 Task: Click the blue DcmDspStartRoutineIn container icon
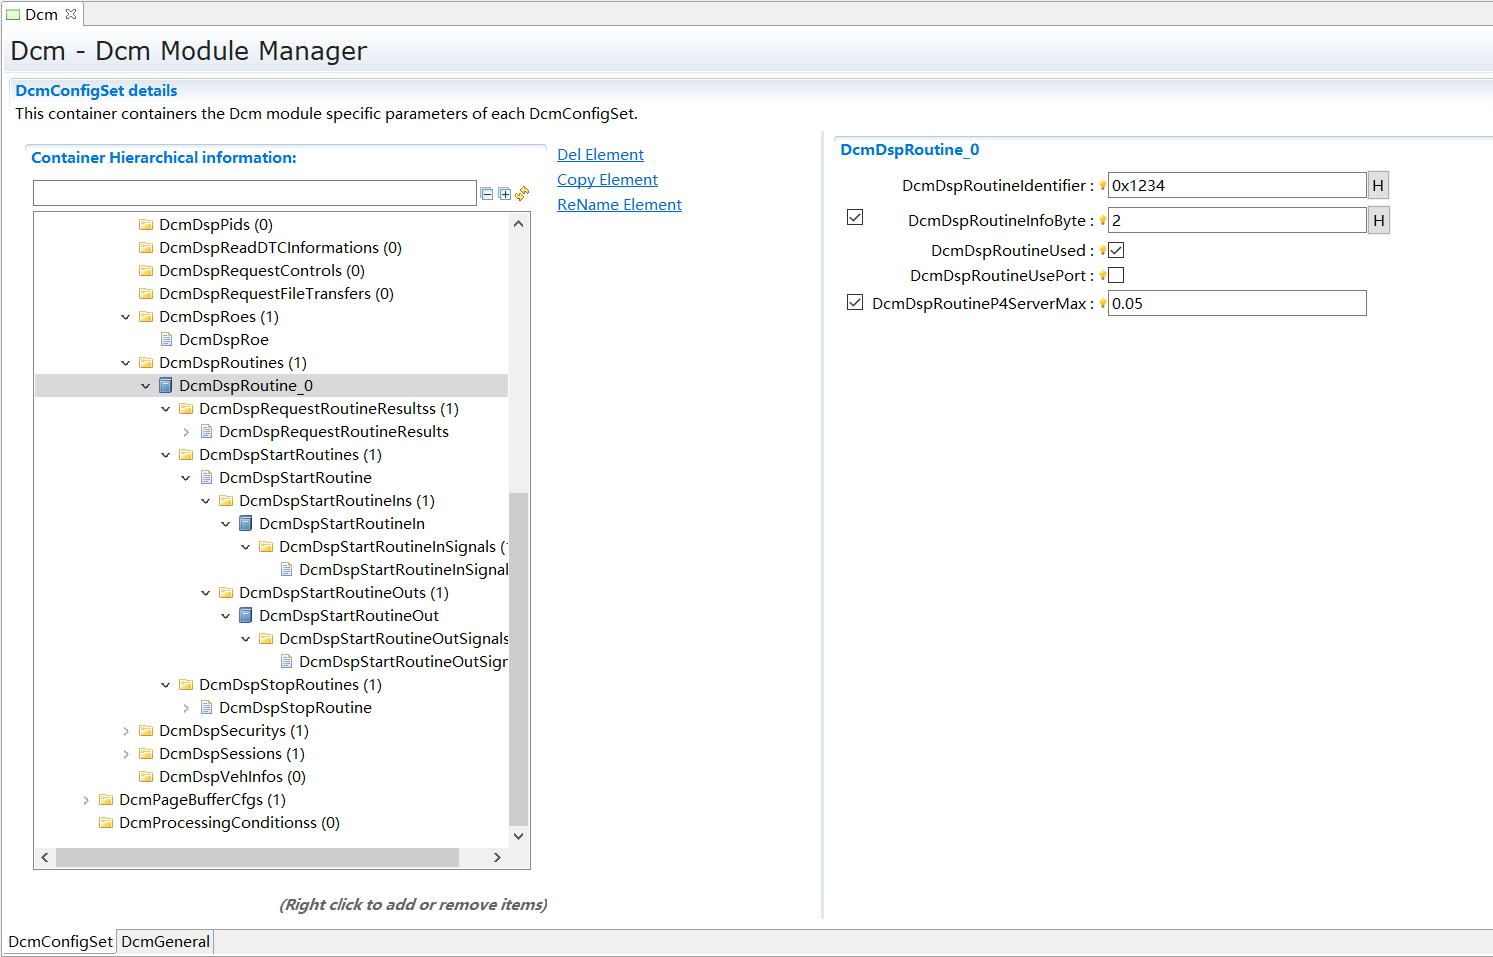246,523
